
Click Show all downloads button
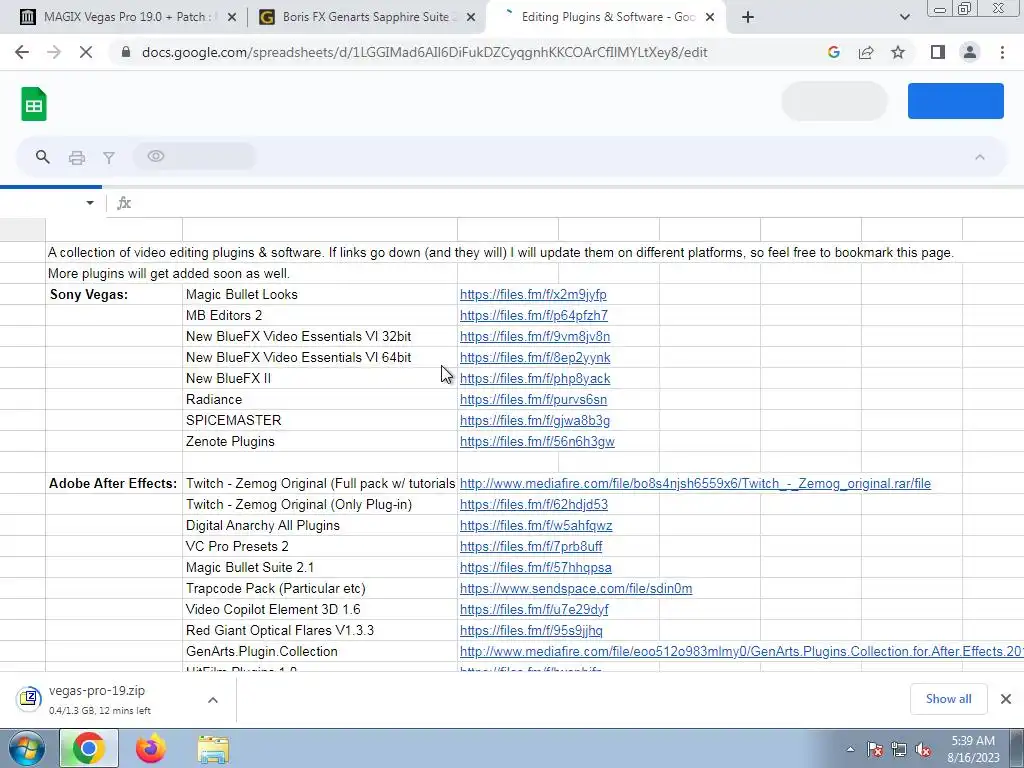[x=948, y=699]
